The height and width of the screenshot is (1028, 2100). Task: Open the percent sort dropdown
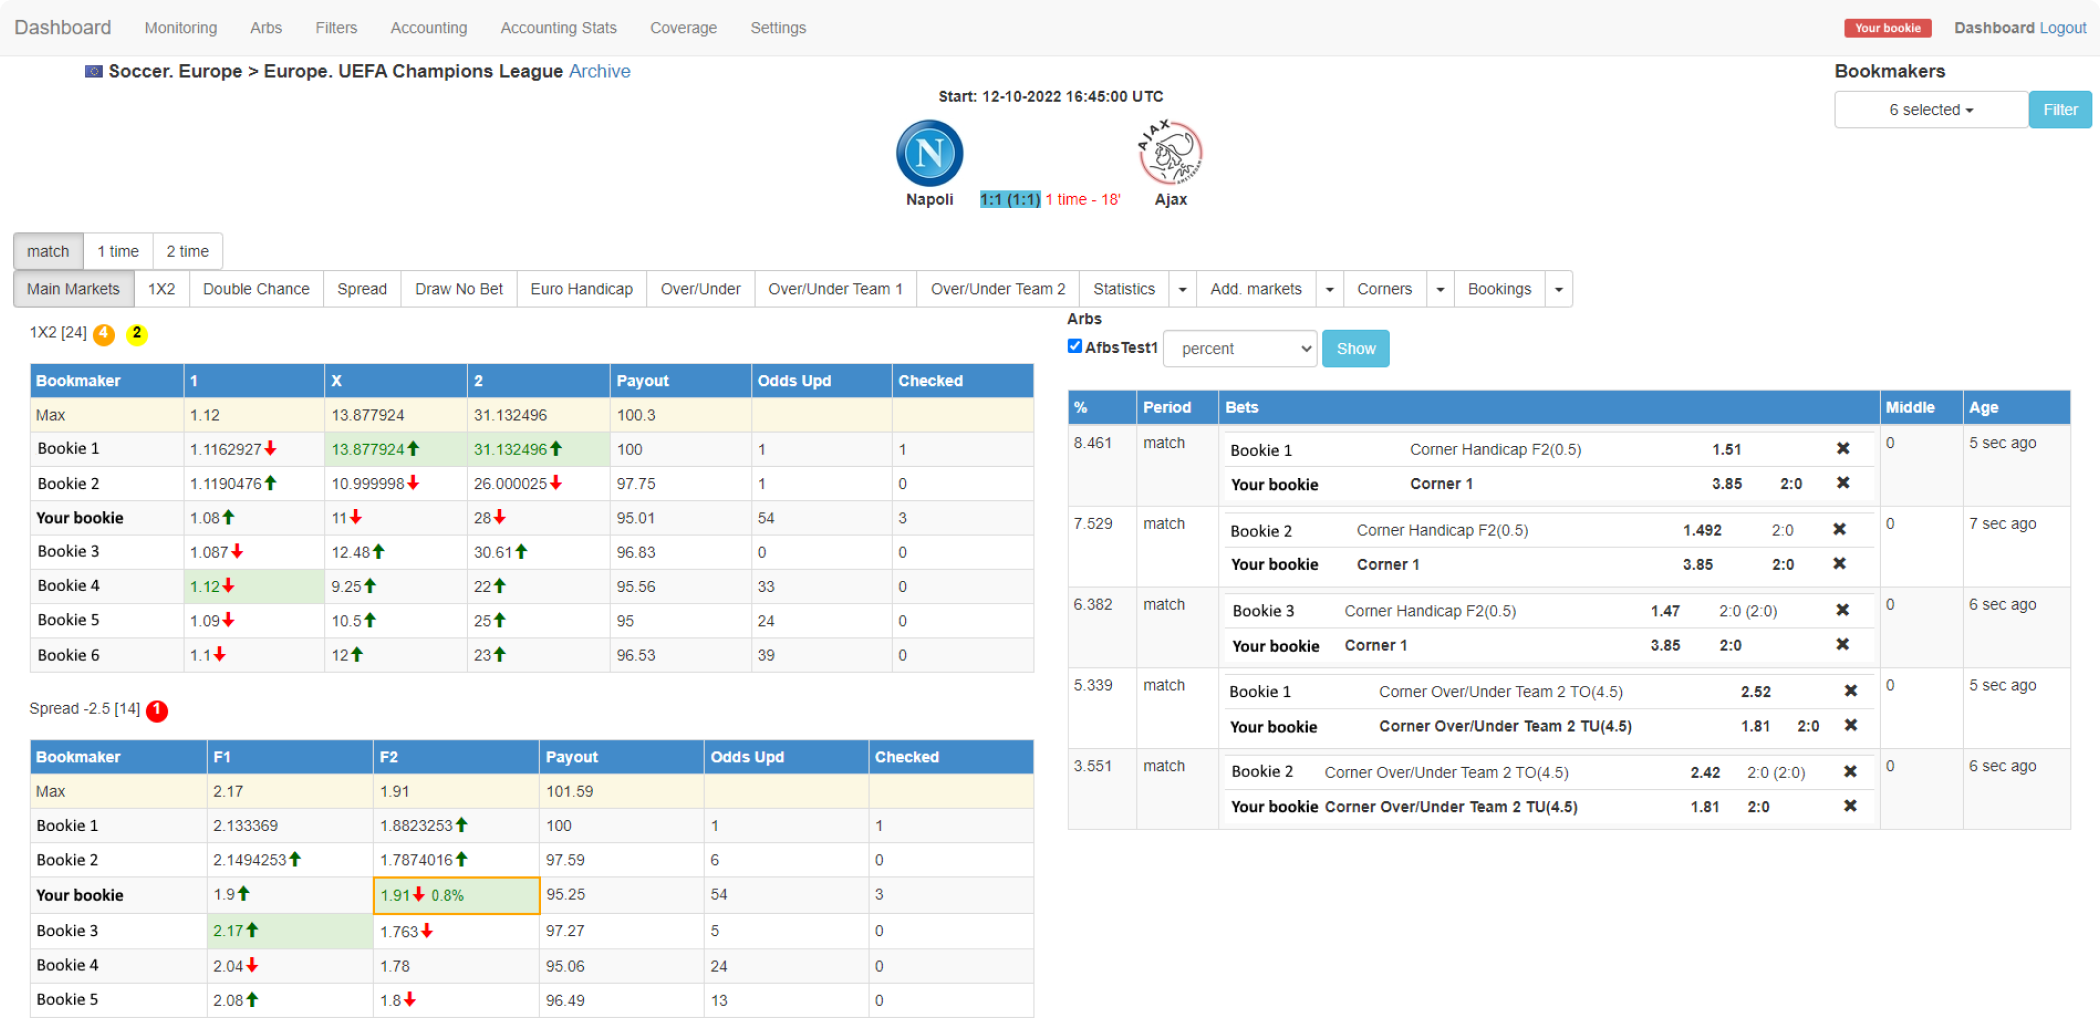(1240, 349)
